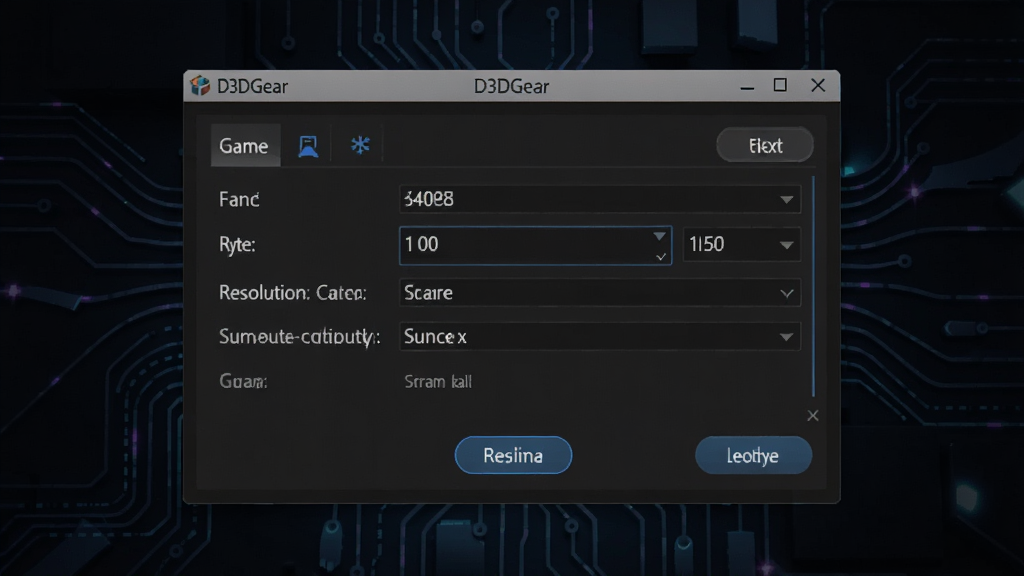Open the Sumoute-catiputy dropdown showing Sunce x
Screen dimensions: 1024x576
coord(600,337)
